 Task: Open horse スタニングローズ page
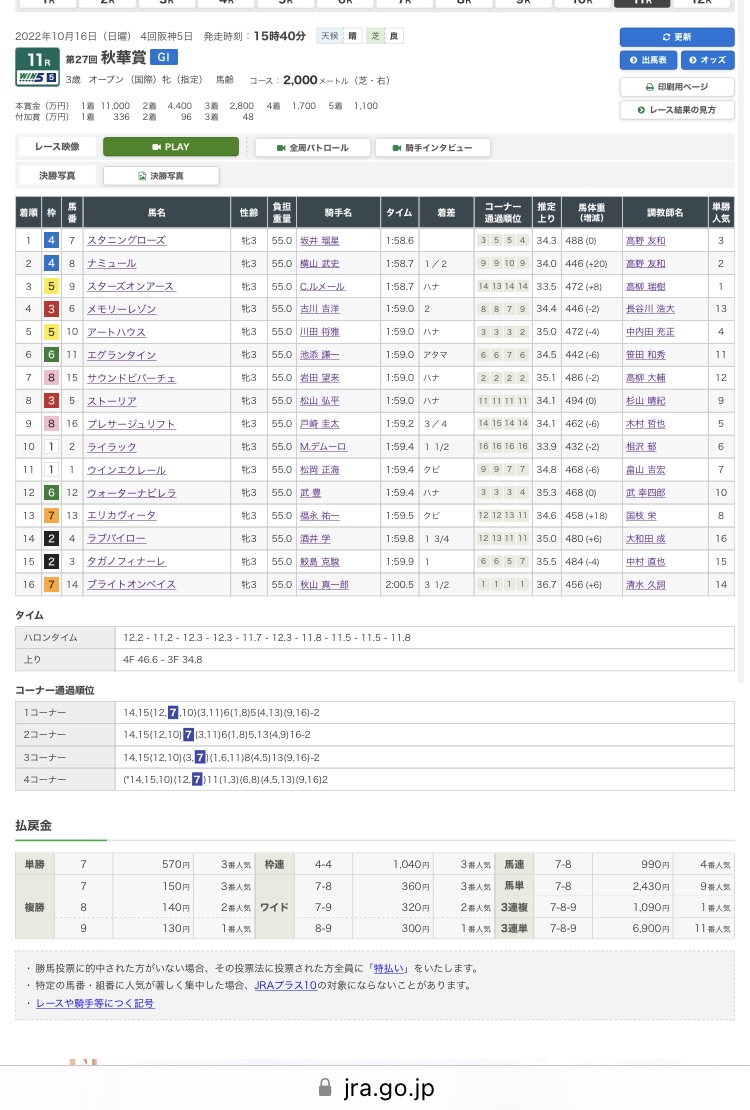126,241
